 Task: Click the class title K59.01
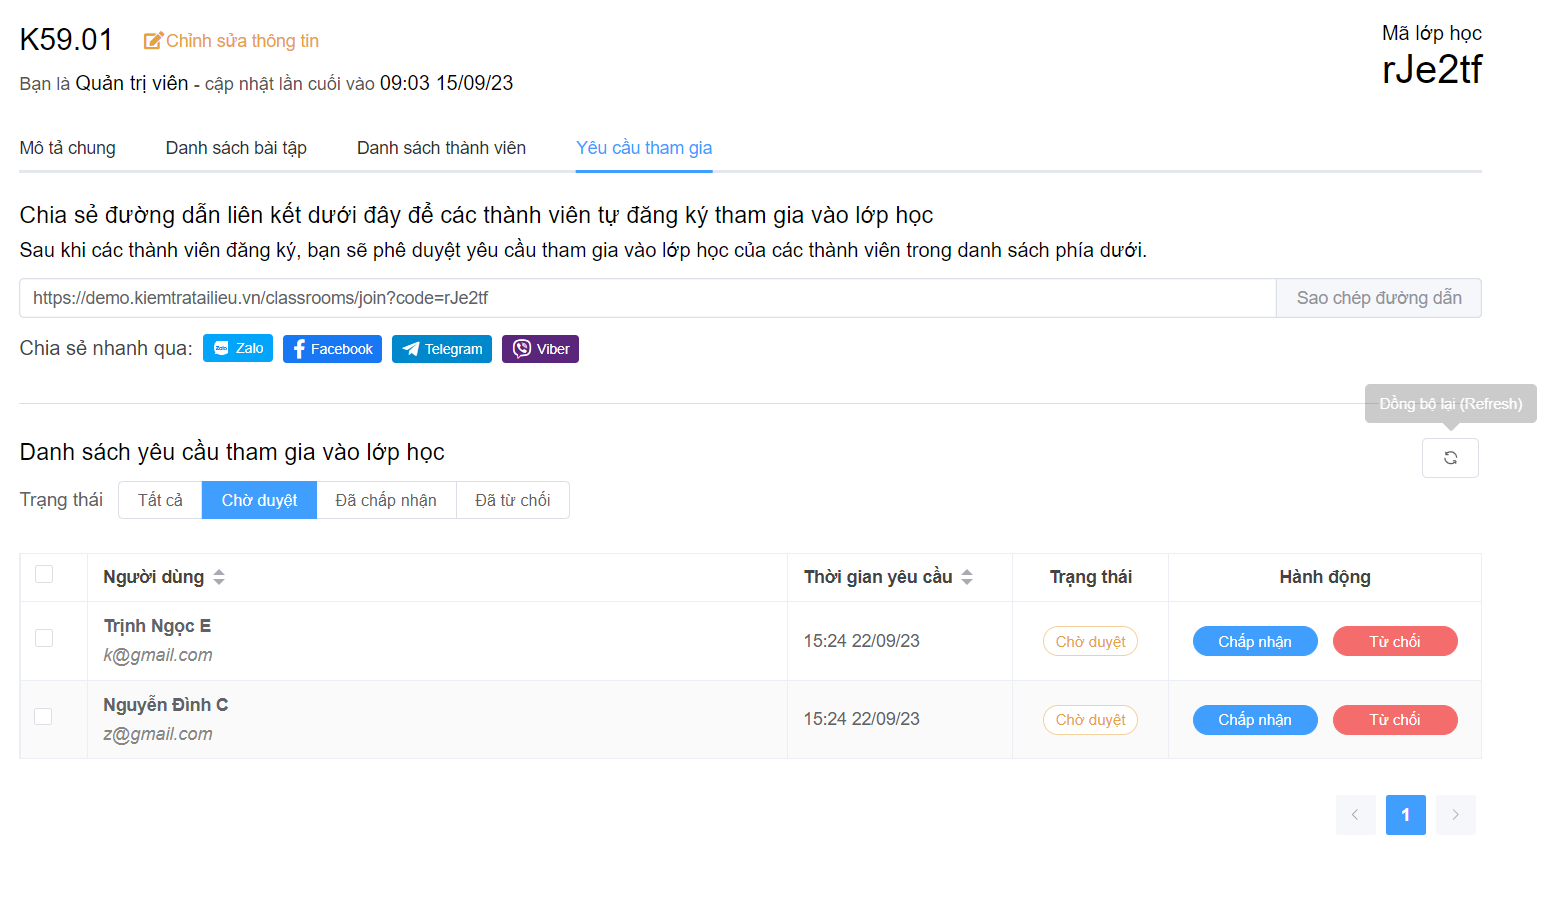(66, 40)
